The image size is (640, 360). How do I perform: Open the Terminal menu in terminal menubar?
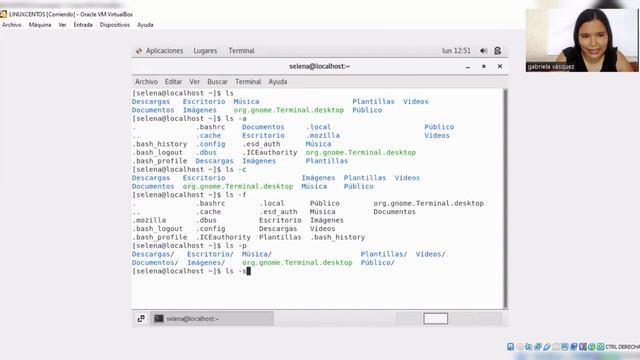(x=248, y=82)
